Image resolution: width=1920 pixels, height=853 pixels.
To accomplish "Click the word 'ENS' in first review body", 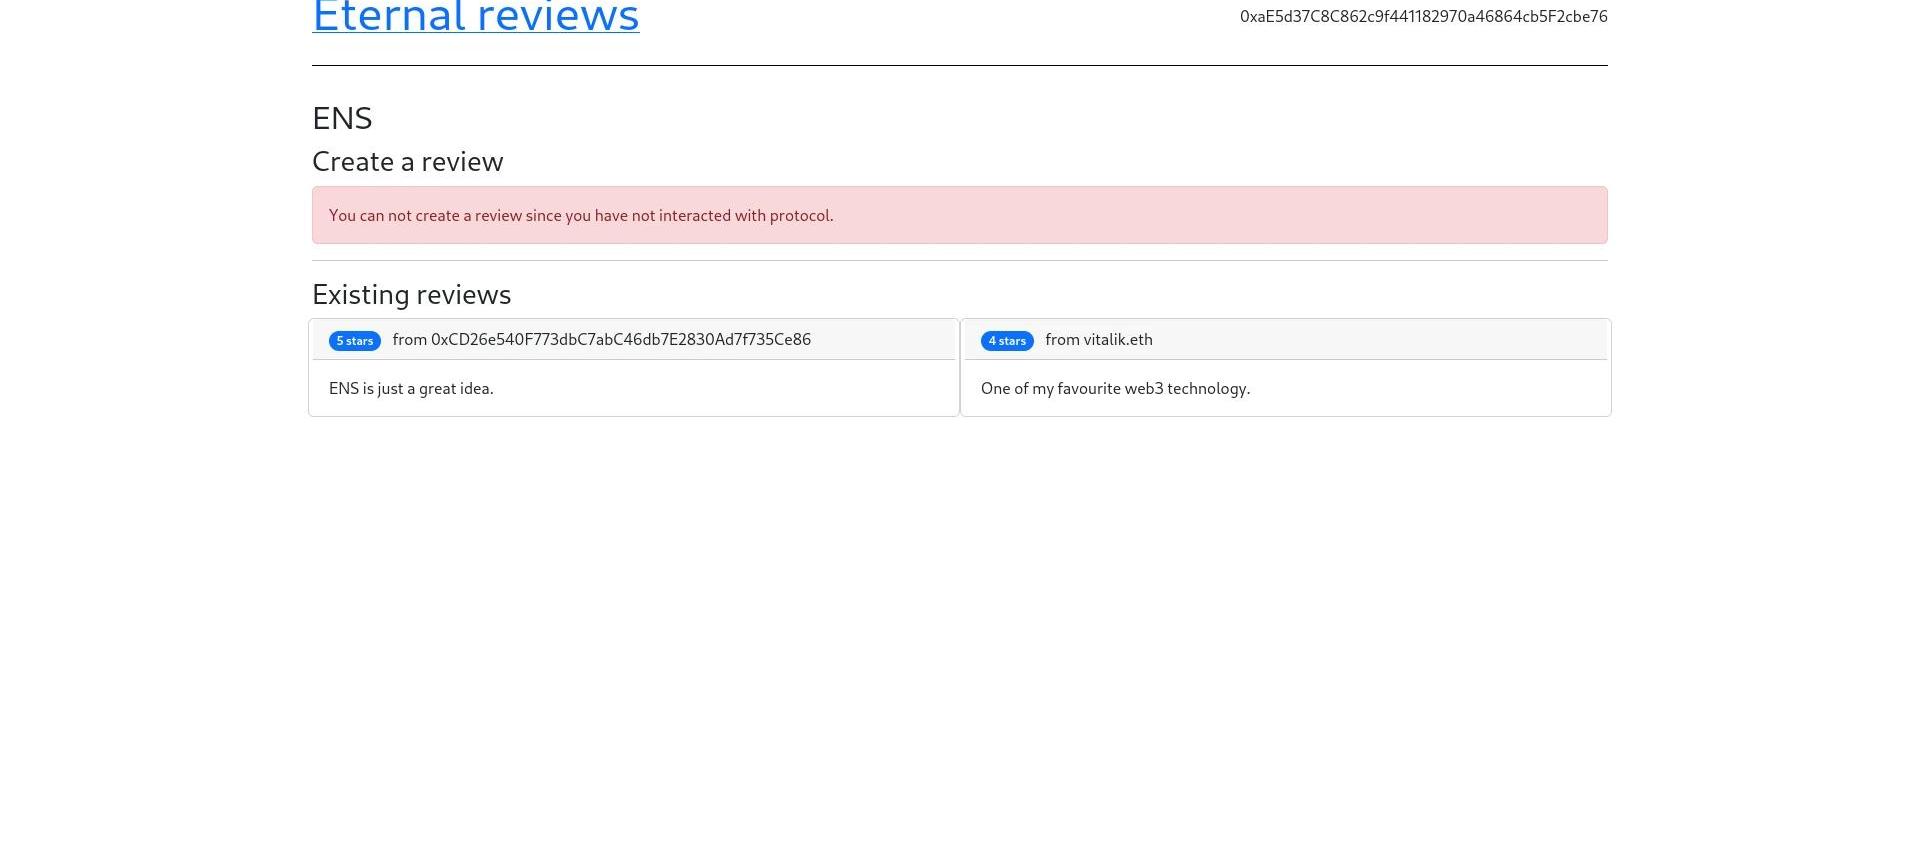I will [x=343, y=389].
